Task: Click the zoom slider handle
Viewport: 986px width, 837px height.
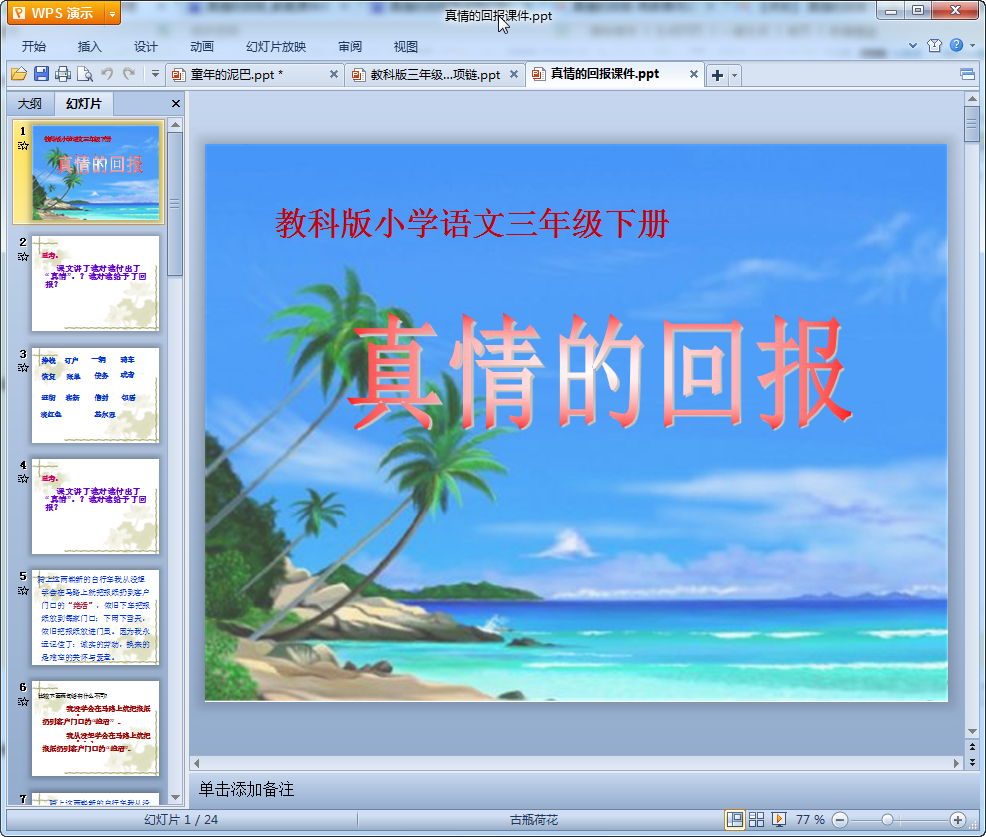Action: click(887, 819)
